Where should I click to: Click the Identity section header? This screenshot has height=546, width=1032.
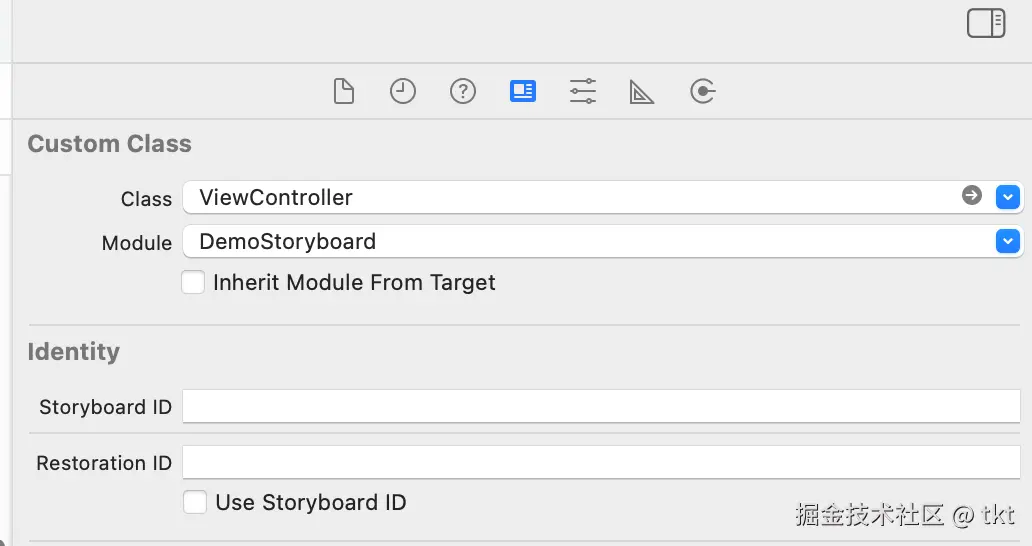(x=73, y=352)
